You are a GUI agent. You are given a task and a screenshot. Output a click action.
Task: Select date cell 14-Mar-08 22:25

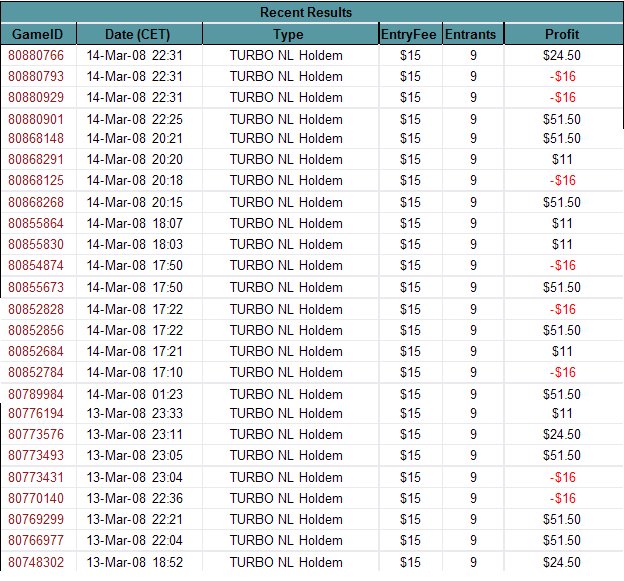coord(135,119)
